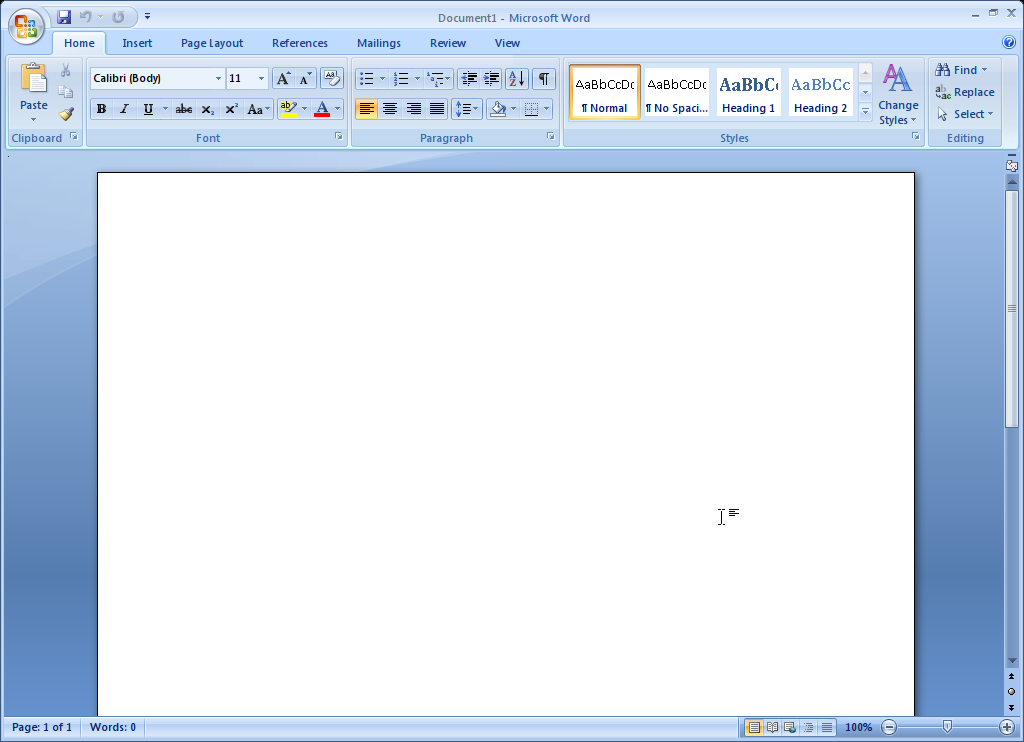Click the Grow Font icon
Viewport: 1024px width, 742px height.
(283, 79)
